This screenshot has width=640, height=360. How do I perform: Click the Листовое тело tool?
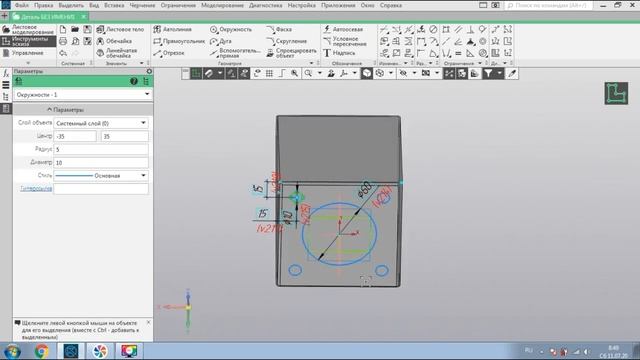(x=120, y=29)
